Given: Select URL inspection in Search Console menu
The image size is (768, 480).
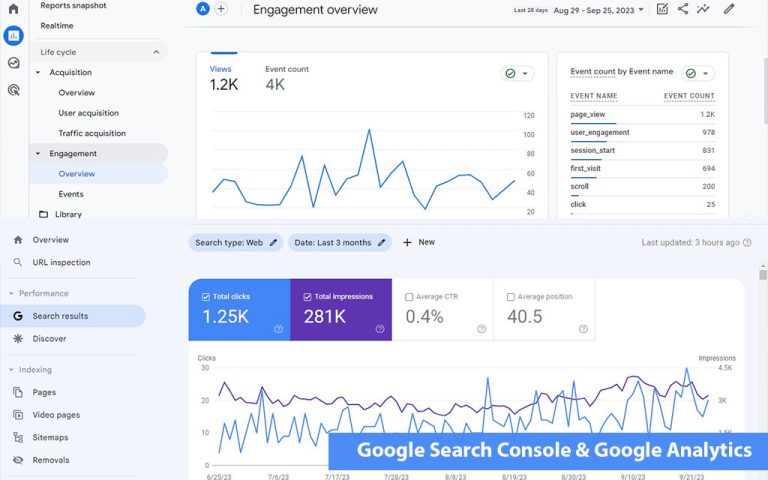Looking at the screenshot, I should pyautogui.click(x=61, y=263).
